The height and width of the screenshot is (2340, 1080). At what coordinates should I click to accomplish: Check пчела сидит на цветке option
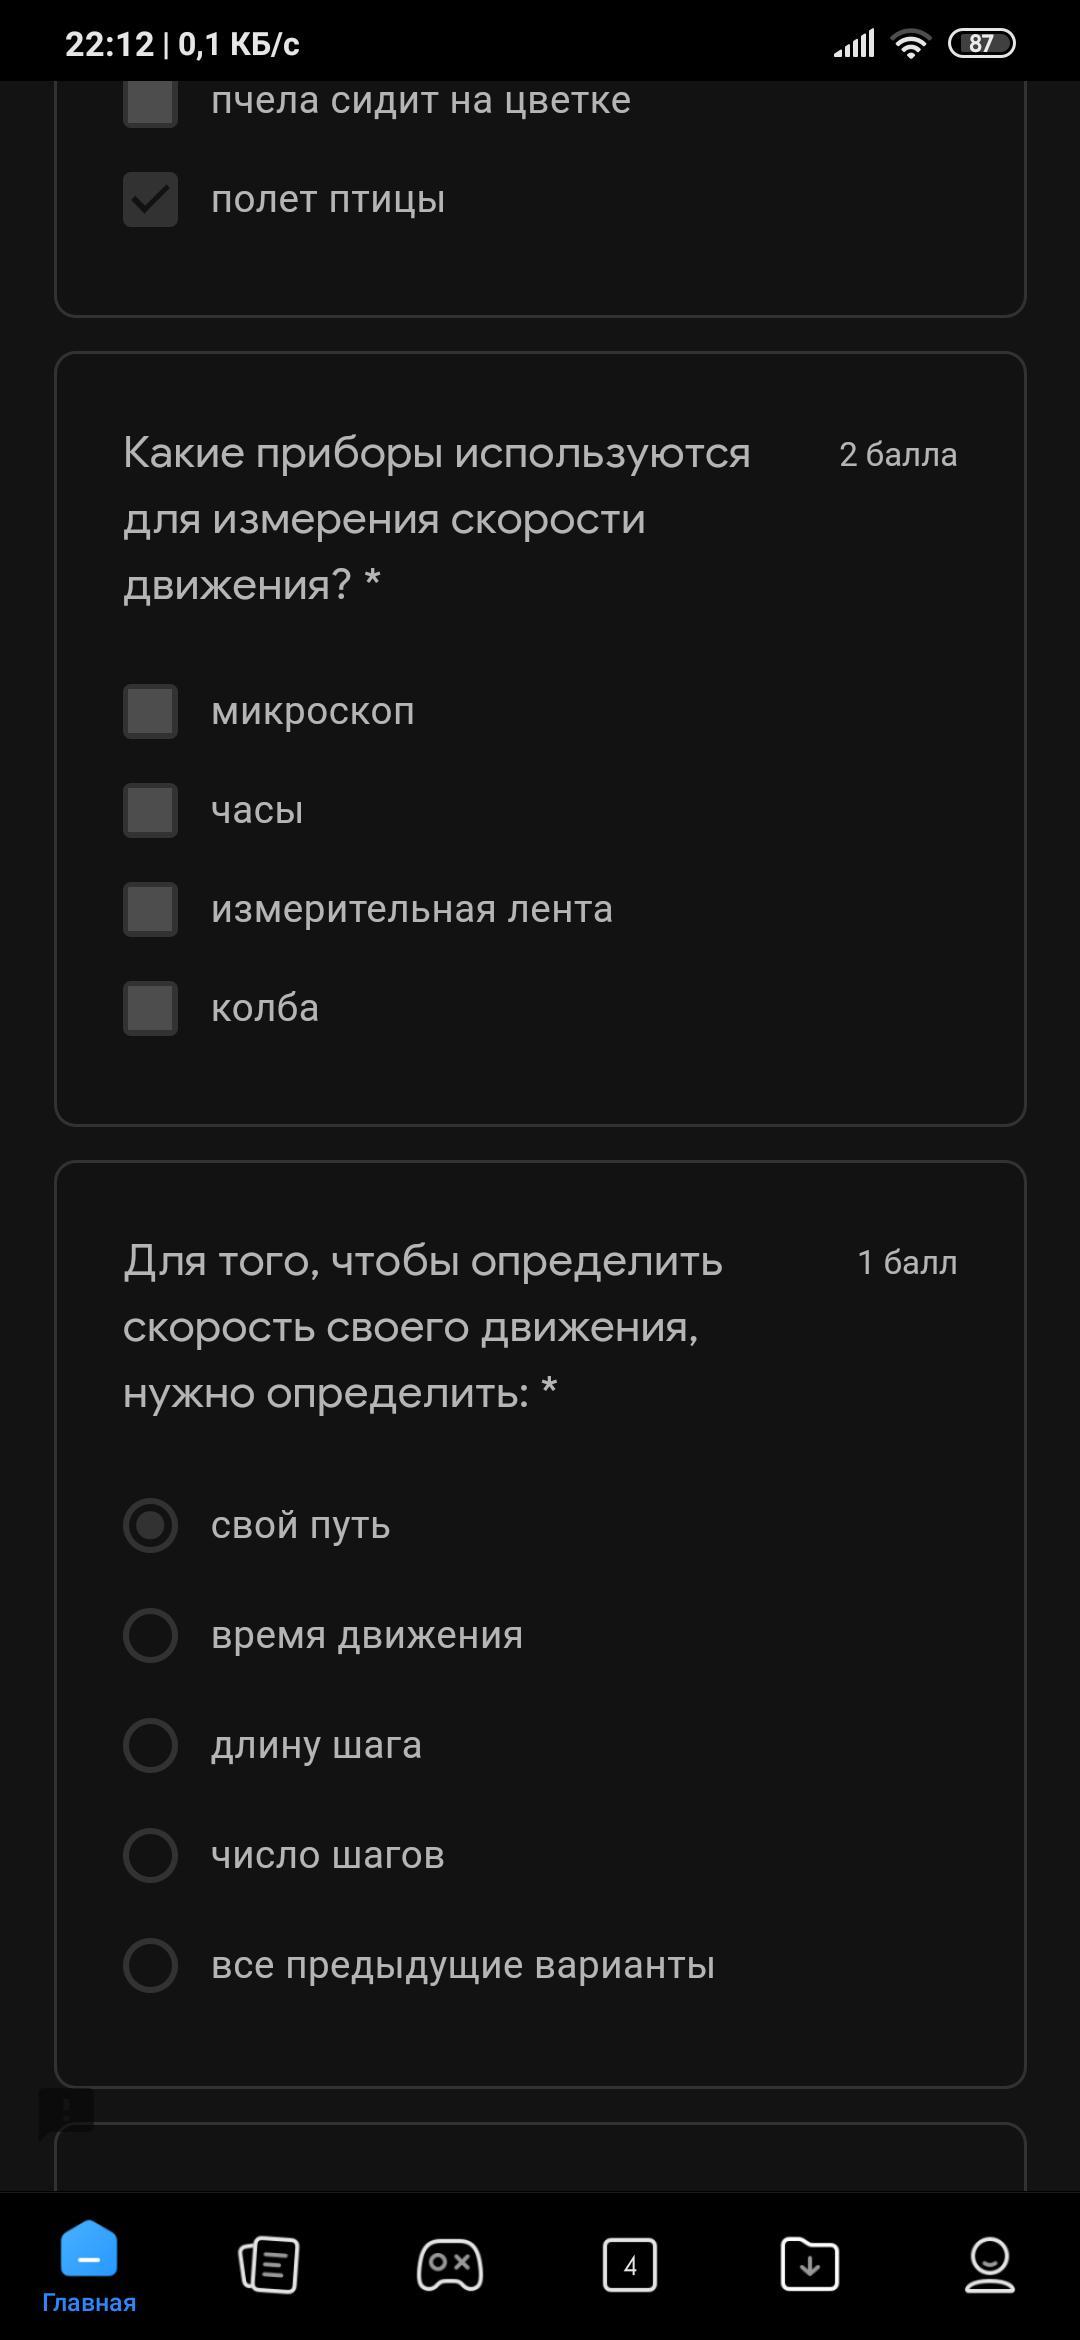[x=150, y=101]
